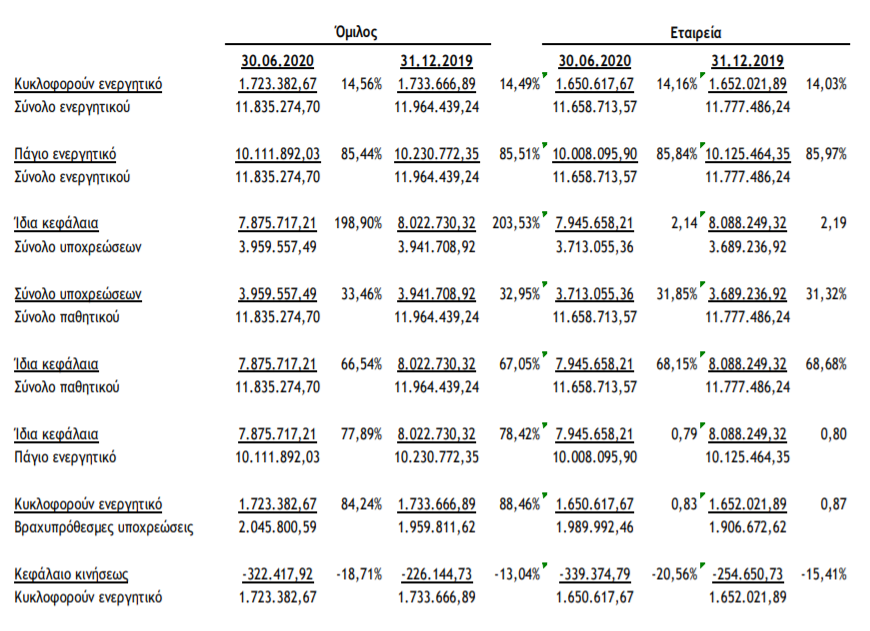Image resolution: width=870 pixels, height=631 pixels.
Task: Select the cell showing 198,90%
Action: [x=358, y=223]
